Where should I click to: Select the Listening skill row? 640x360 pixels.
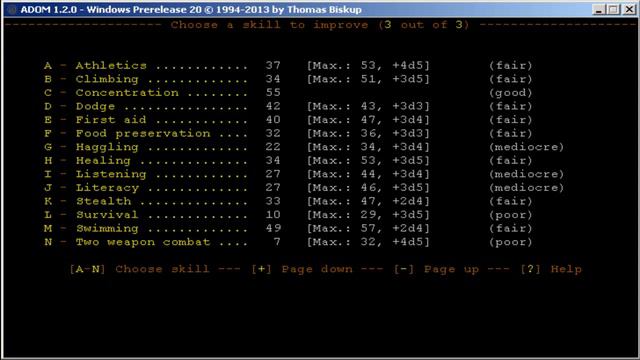[x=304, y=174]
